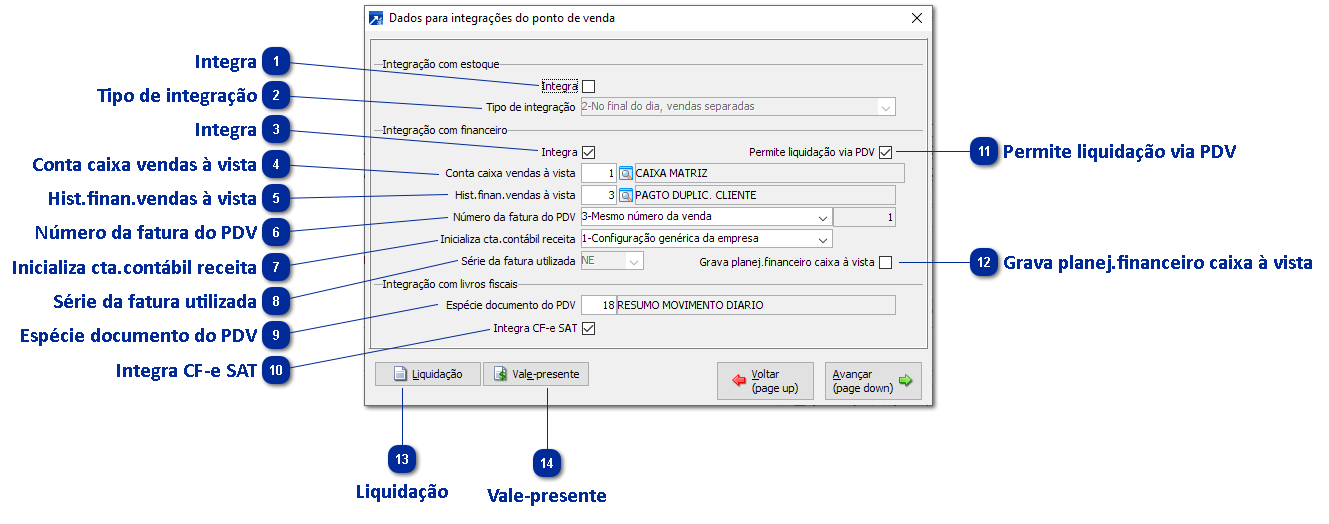Image resolution: width=1329 pixels, height=524 pixels.
Task: Click the lookup icon beside Conta caixa vendas
Action: click(626, 174)
